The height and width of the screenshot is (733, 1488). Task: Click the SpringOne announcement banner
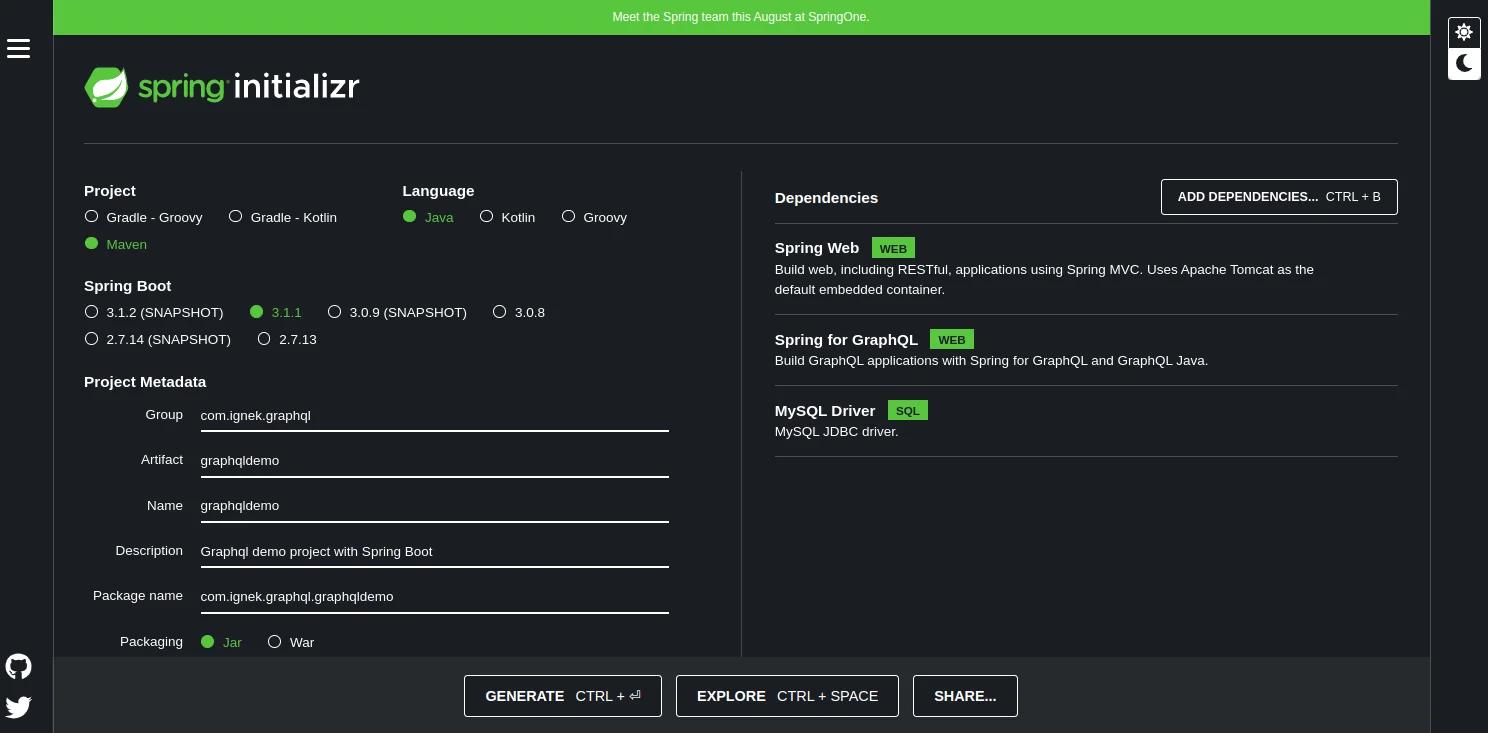pos(741,17)
